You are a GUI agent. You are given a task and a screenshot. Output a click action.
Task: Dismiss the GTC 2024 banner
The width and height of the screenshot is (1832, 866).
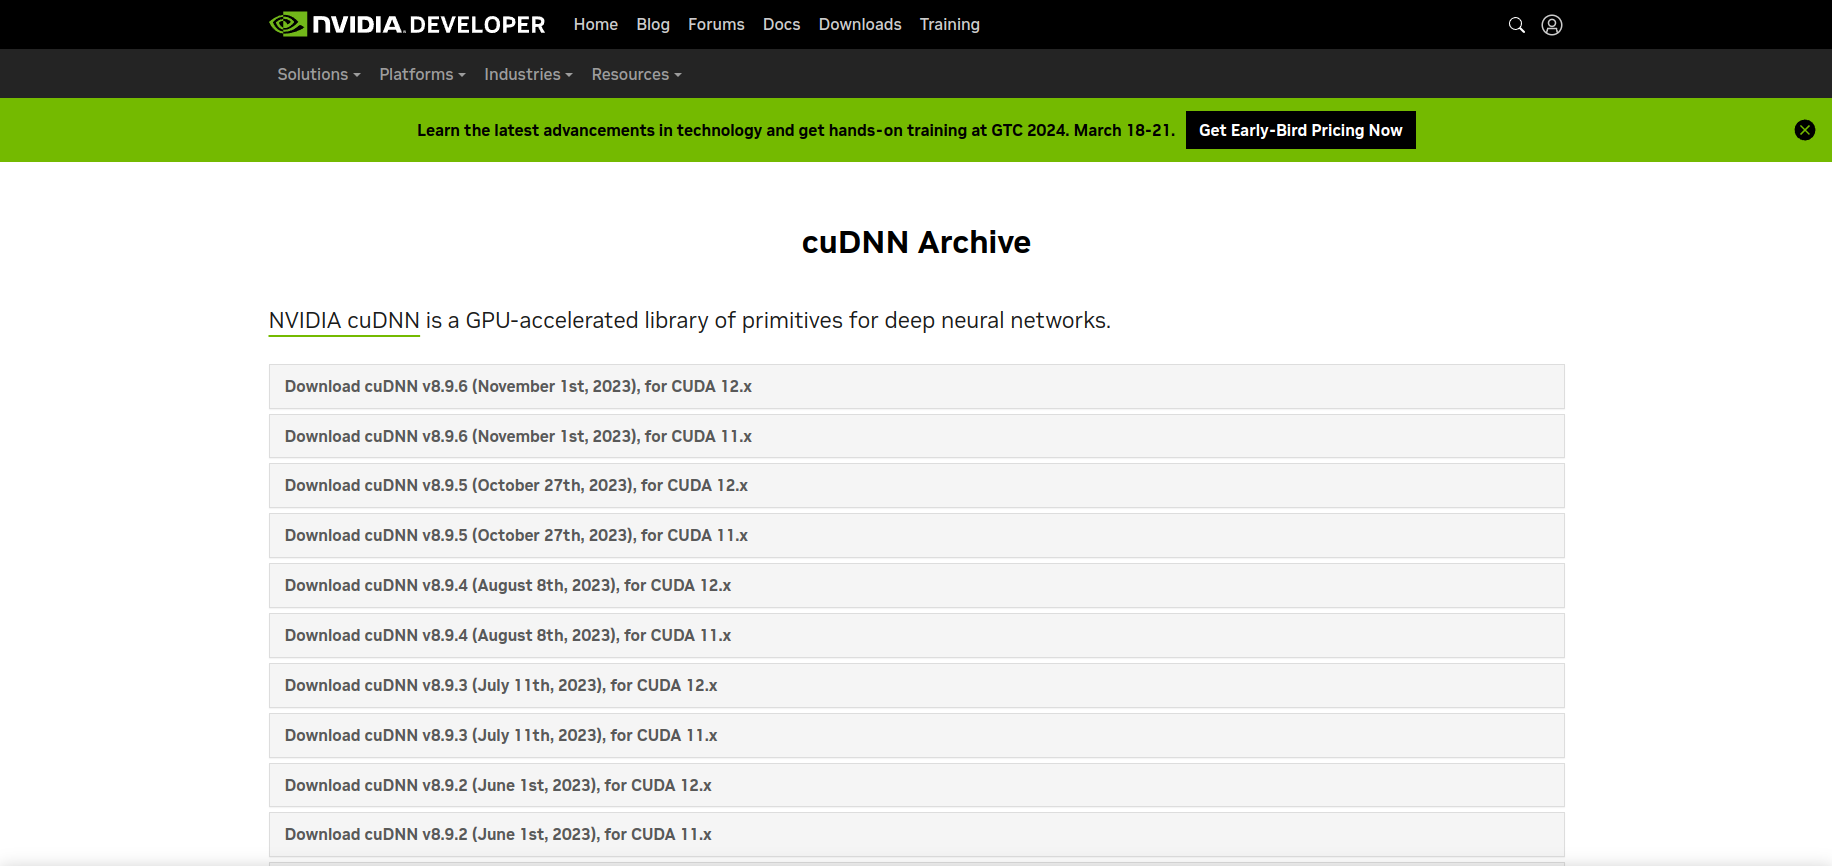pyautogui.click(x=1805, y=130)
